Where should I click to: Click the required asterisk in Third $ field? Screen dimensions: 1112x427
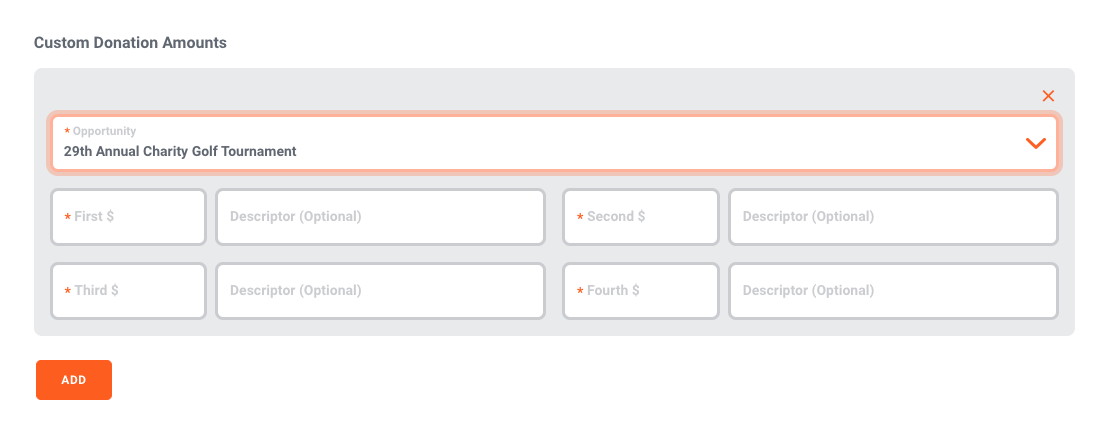(x=67, y=292)
